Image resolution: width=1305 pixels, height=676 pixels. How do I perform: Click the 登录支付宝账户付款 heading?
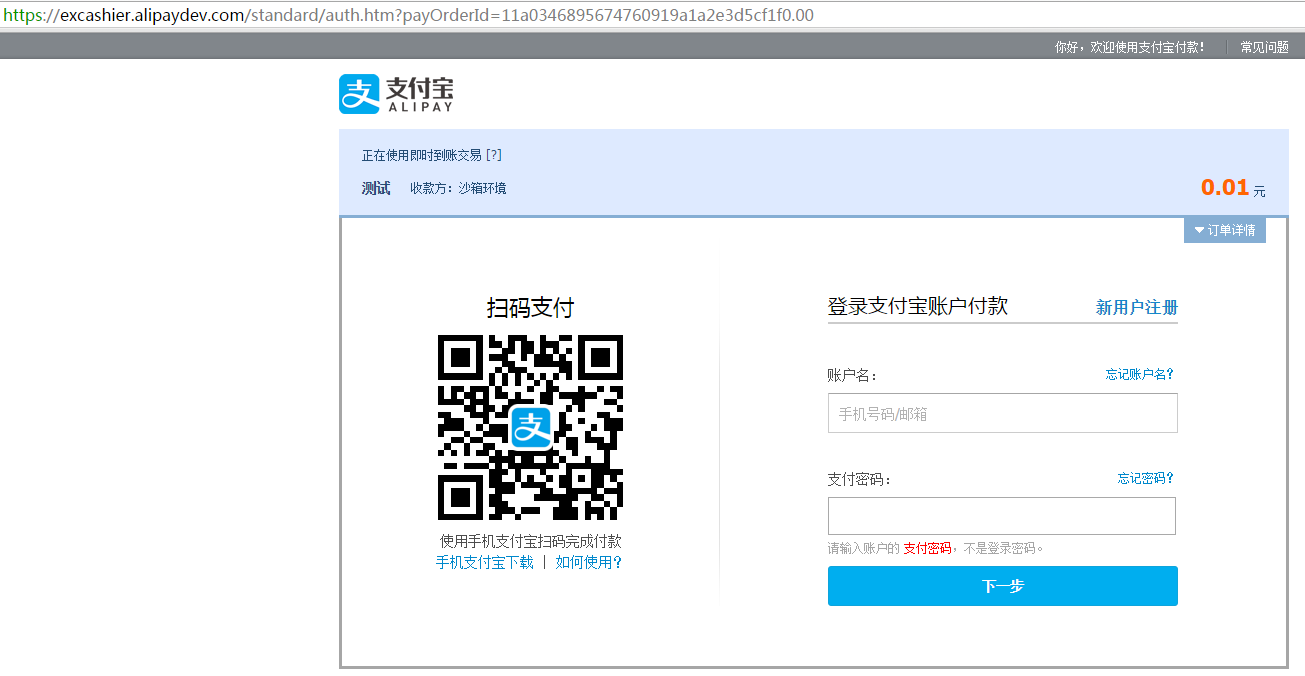(x=918, y=306)
